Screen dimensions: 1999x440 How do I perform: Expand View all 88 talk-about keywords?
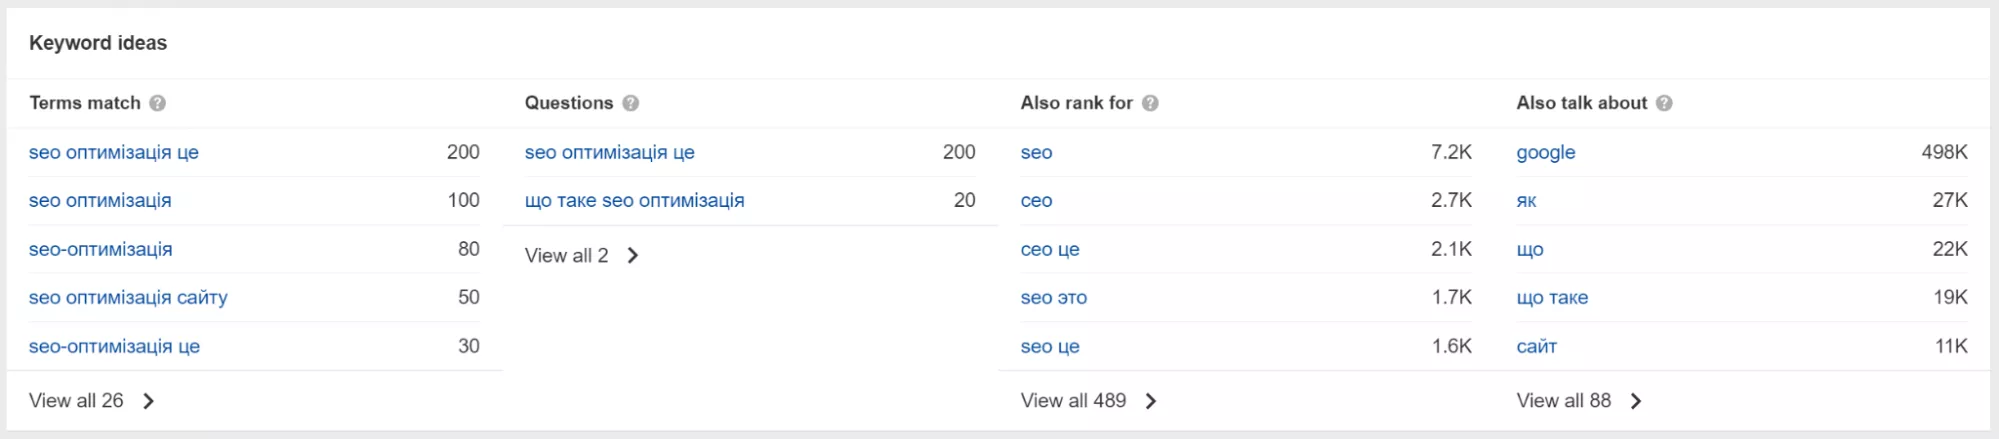pyautogui.click(x=1579, y=401)
